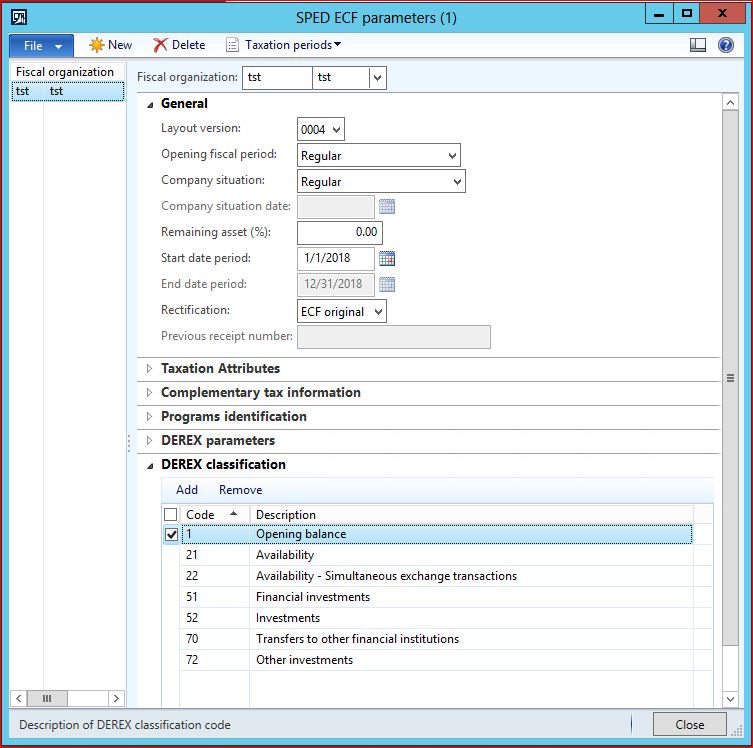Open the File menu dropdown
The width and height of the screenshot is (753, 748).
[x=41, y=46]
